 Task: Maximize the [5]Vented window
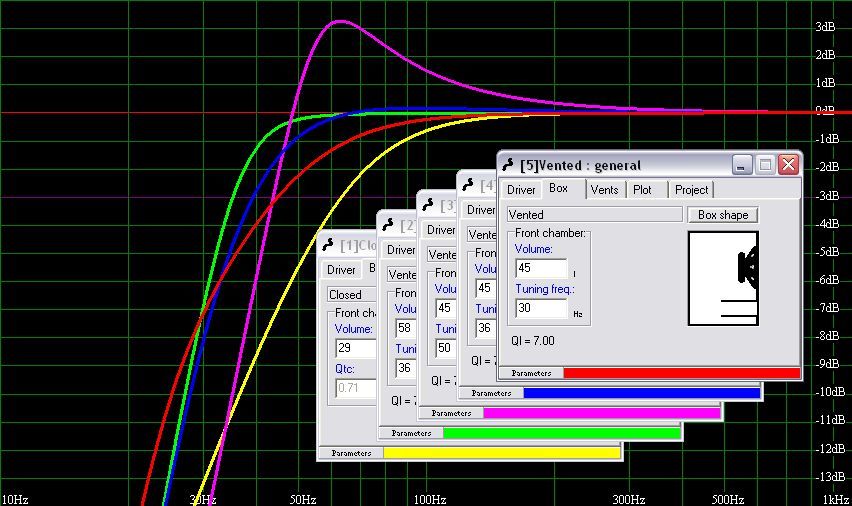(765, 164)
